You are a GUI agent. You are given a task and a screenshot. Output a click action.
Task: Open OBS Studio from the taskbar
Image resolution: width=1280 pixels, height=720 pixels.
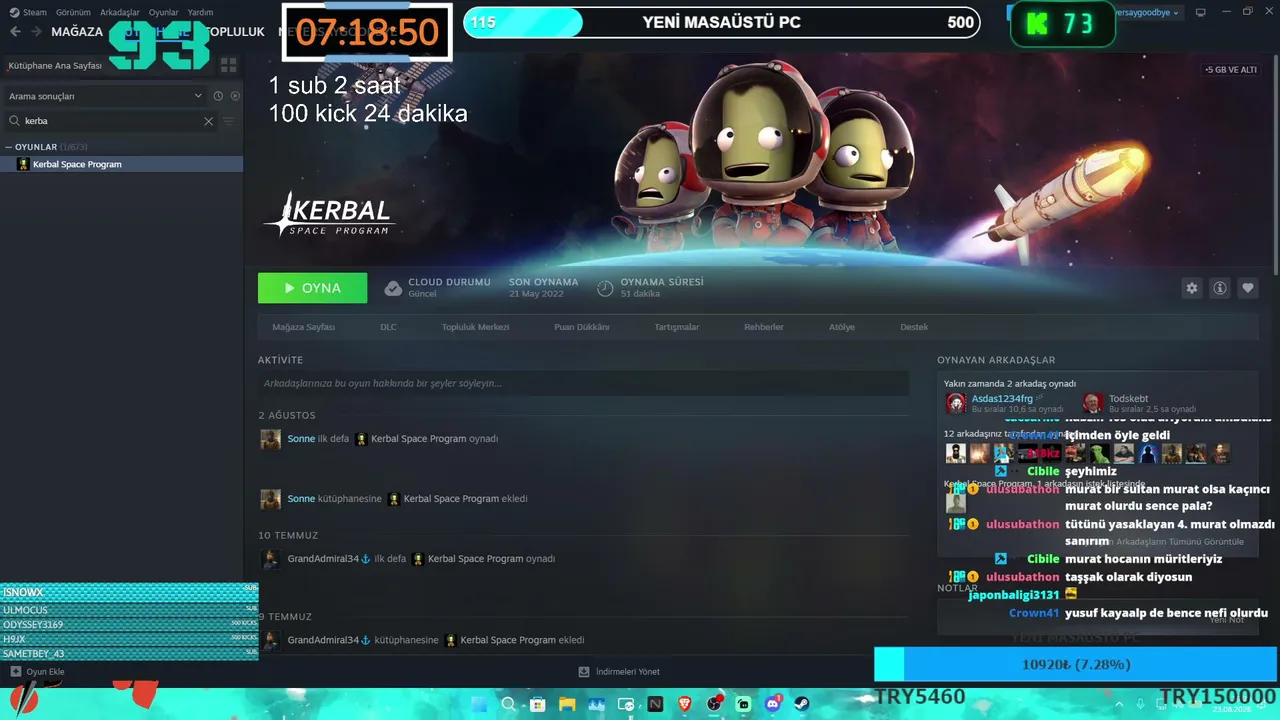pyautogui.click(x=714, y=704)
